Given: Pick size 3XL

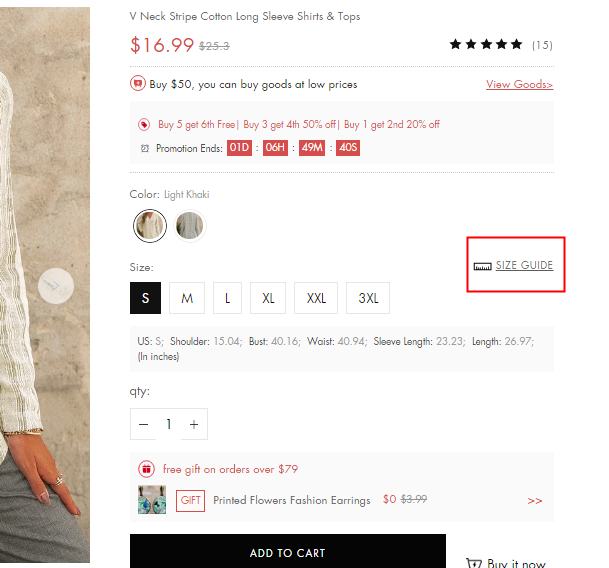Looking at the screenshot, I should 368,298.
